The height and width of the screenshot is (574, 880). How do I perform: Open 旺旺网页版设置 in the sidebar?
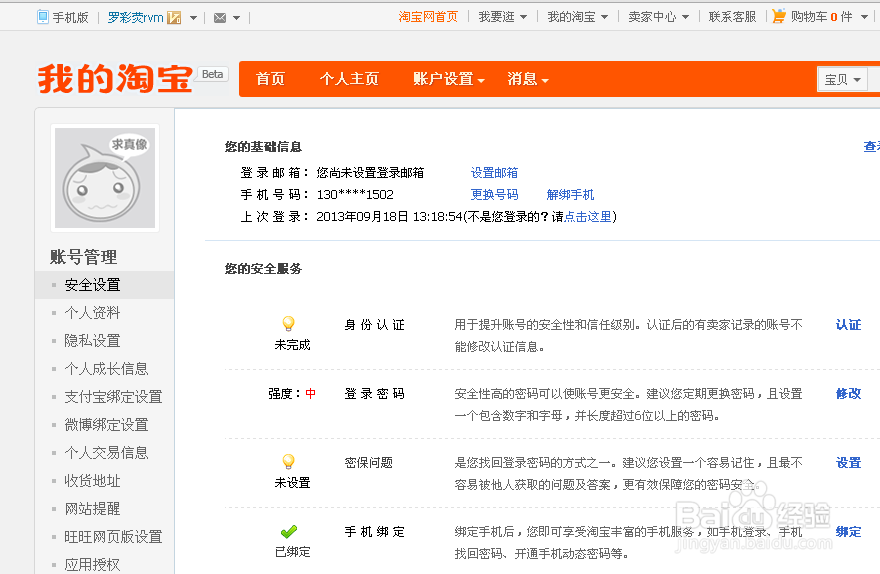113,537
